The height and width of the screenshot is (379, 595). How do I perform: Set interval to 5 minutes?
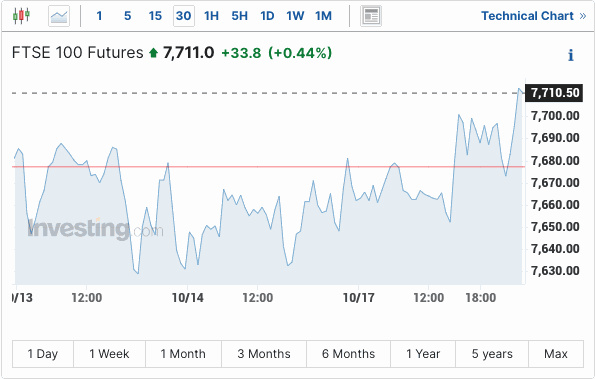tap(128, 16)
